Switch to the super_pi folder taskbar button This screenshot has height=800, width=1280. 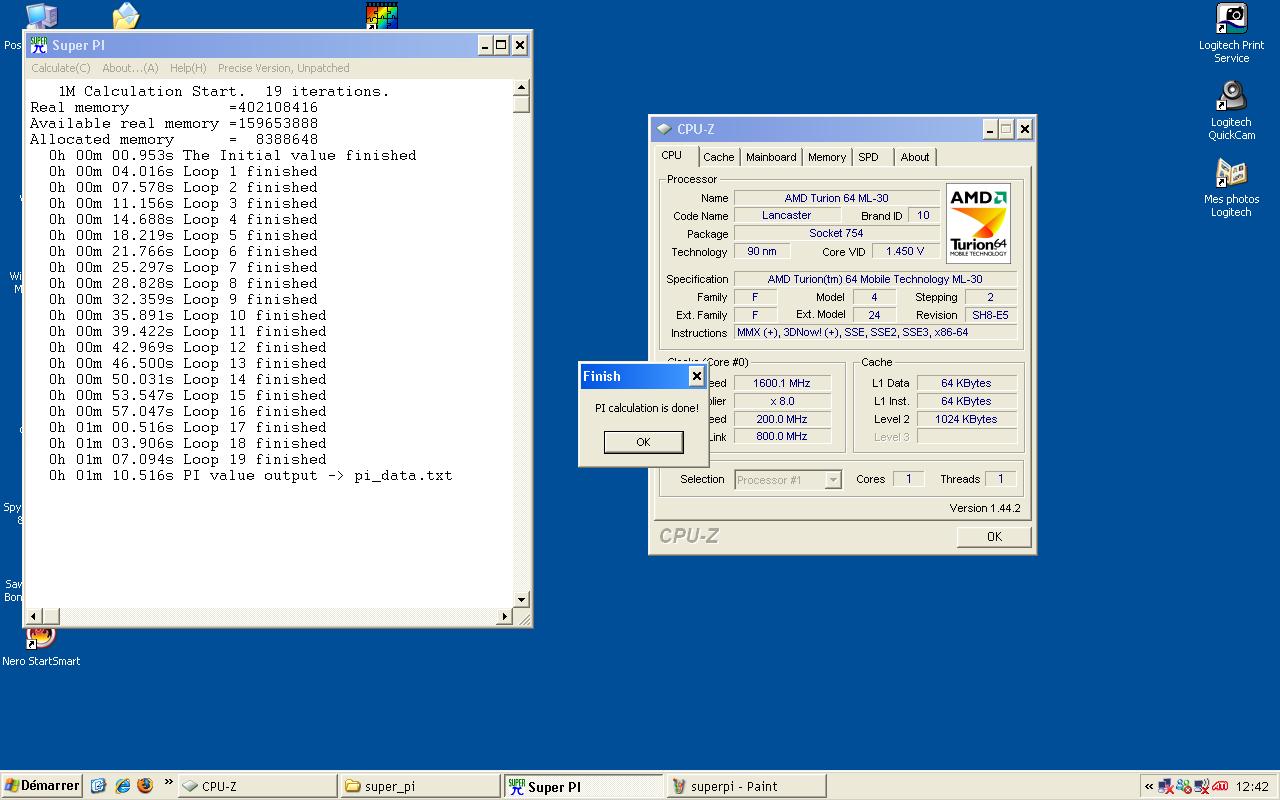[420, 786]
